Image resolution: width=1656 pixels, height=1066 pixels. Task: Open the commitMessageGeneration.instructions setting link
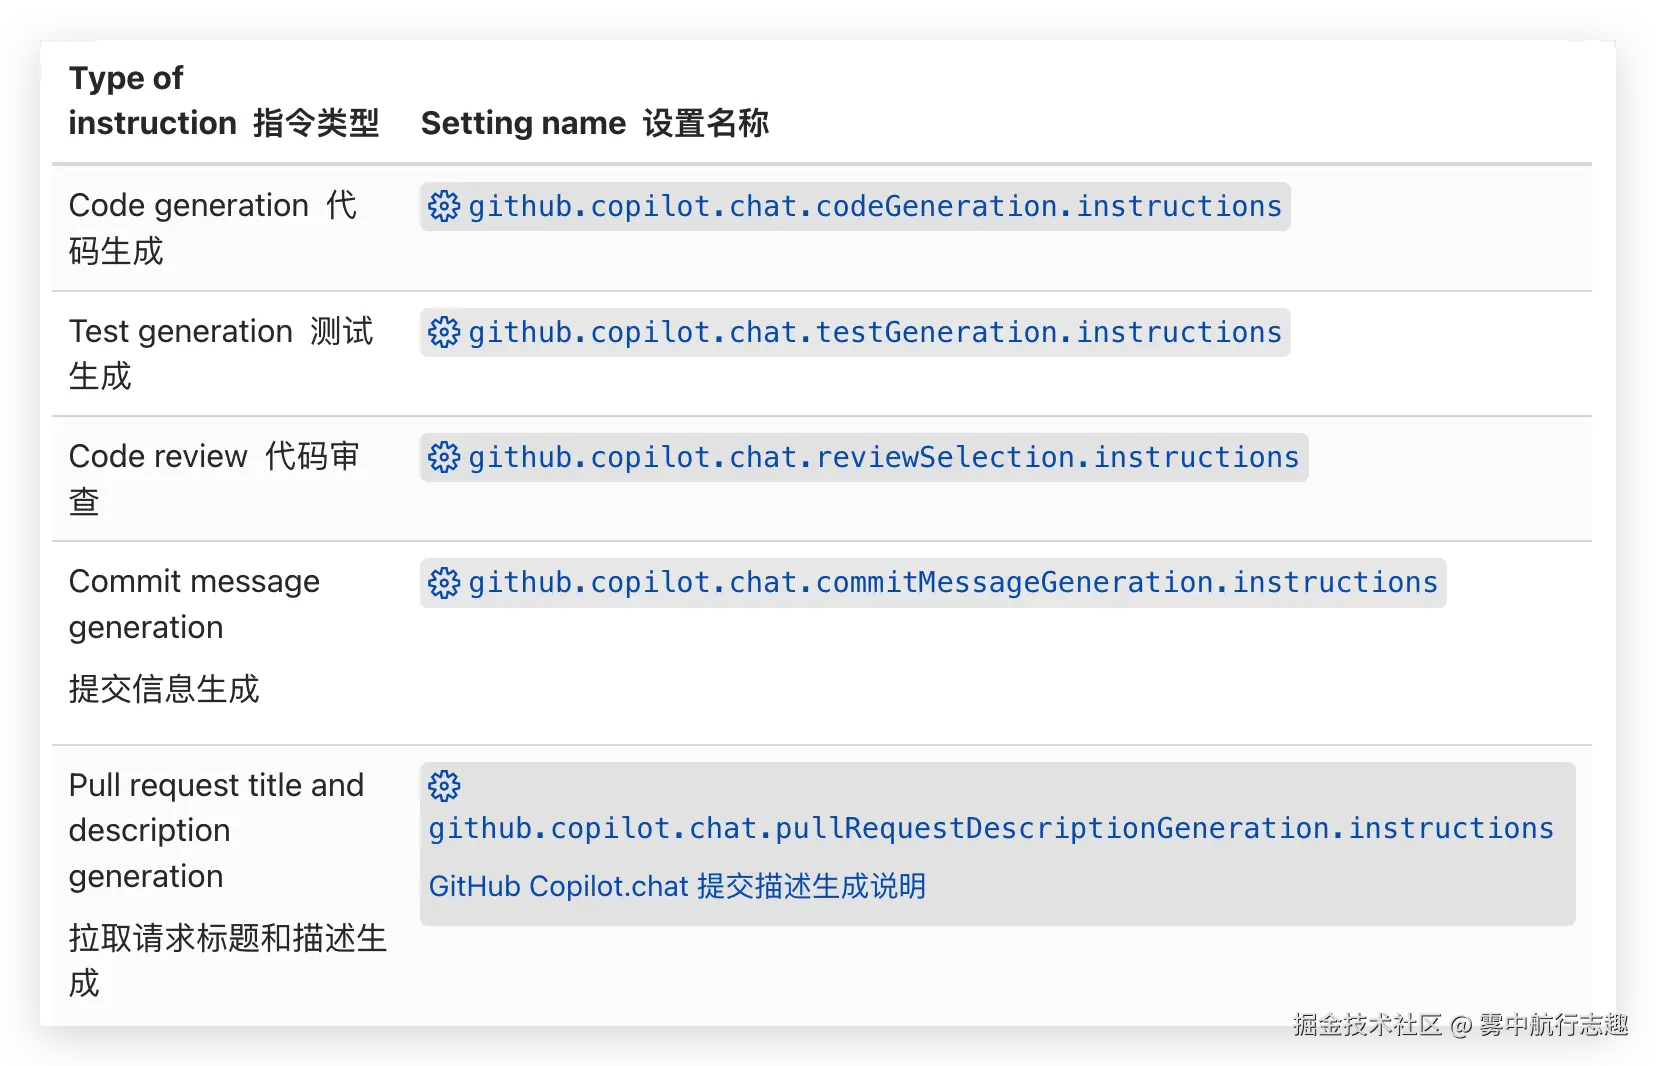pos(952,583)
